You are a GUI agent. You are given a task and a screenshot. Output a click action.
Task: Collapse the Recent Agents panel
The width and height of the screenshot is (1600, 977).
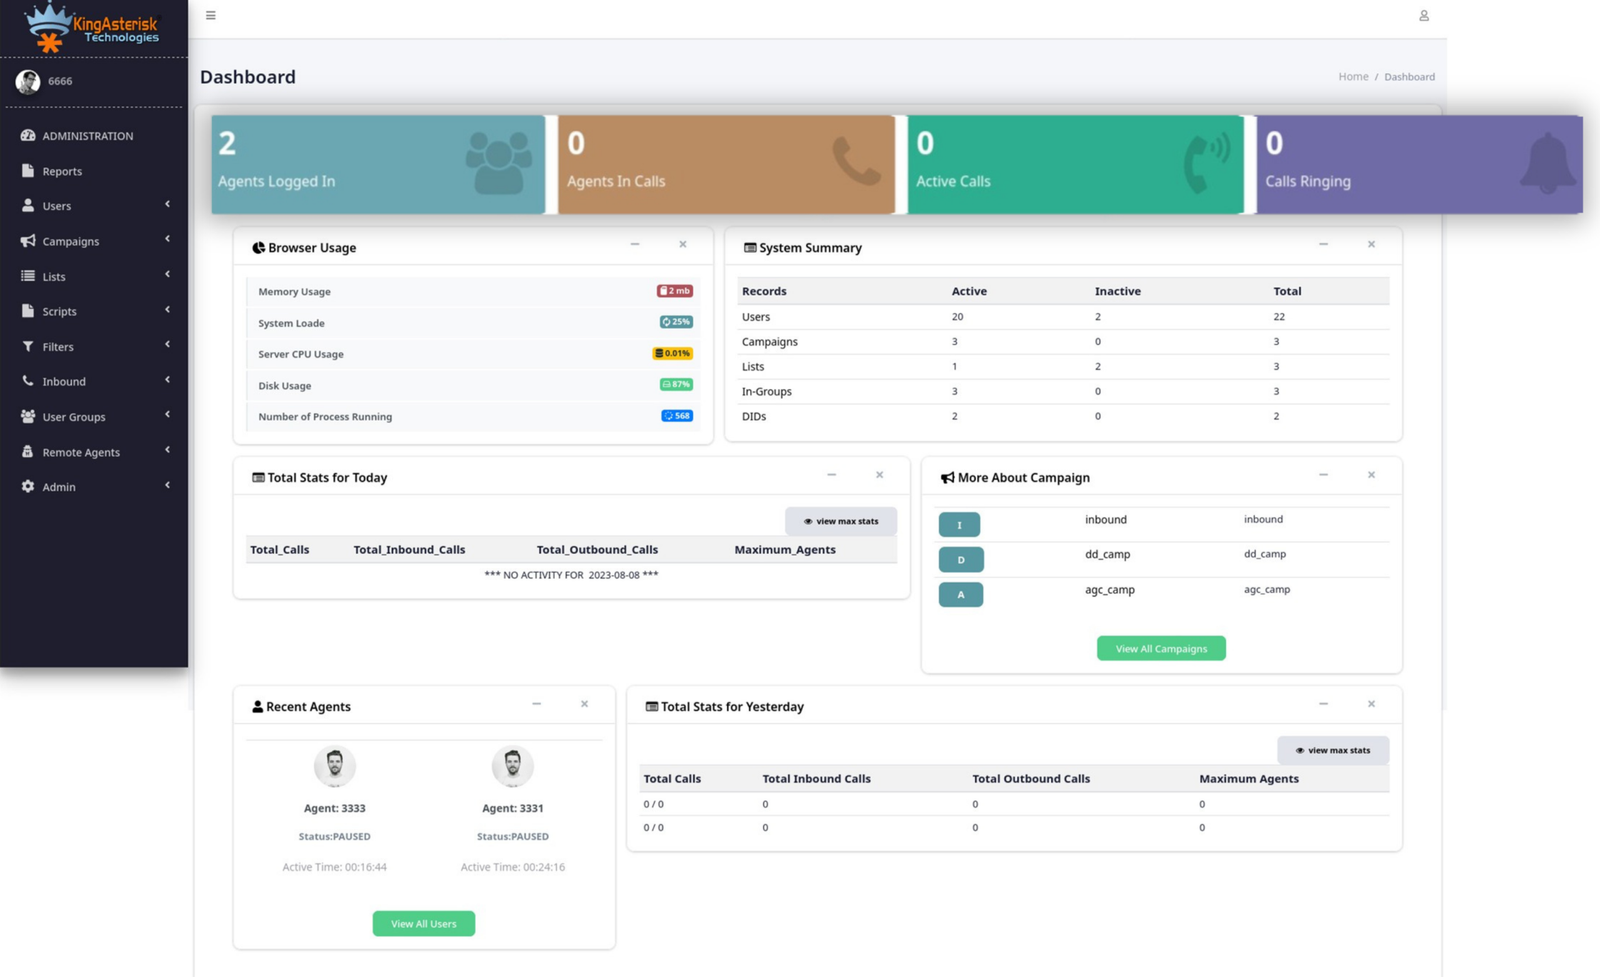[537, 704]
